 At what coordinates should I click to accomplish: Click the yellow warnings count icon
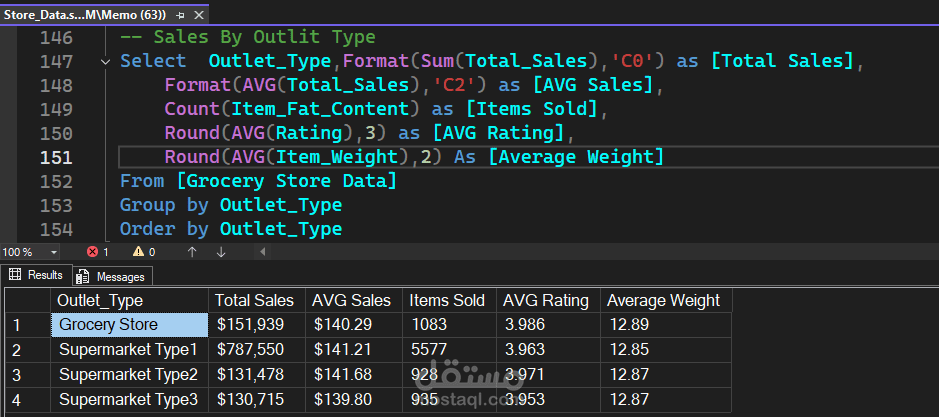pyautogui.click(x=138, y=252)
